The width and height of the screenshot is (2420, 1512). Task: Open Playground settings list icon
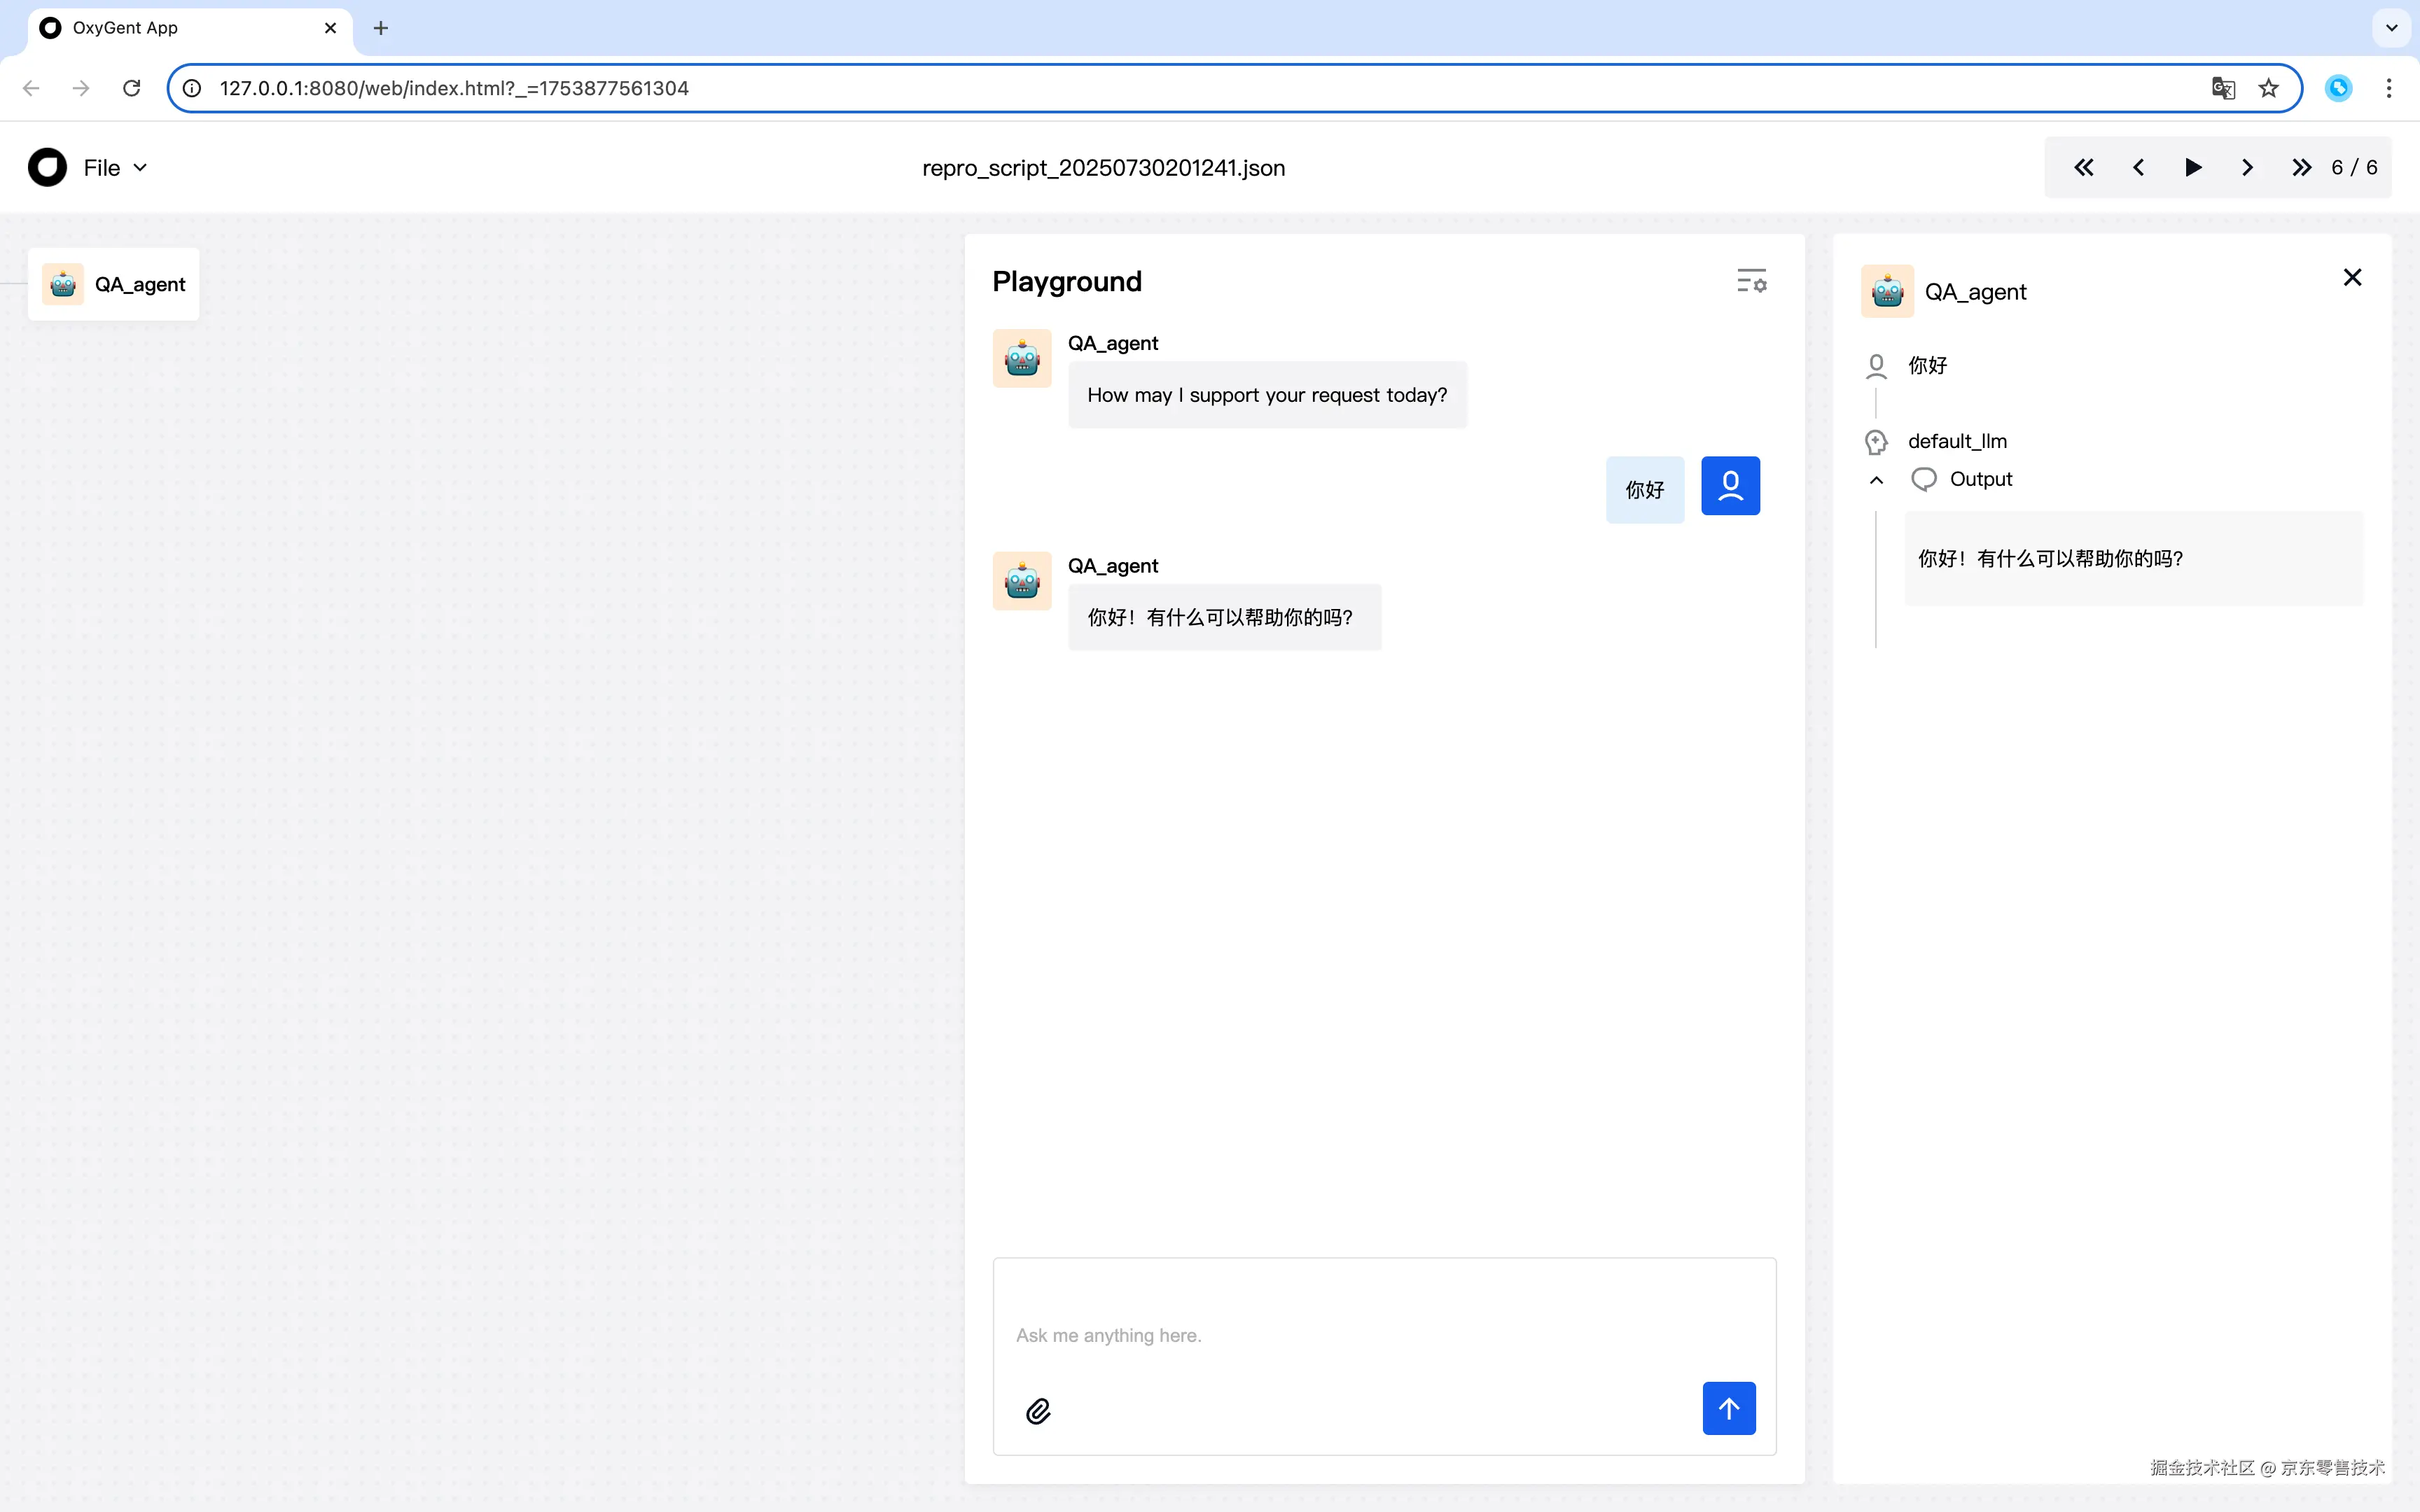(1751, 281)
